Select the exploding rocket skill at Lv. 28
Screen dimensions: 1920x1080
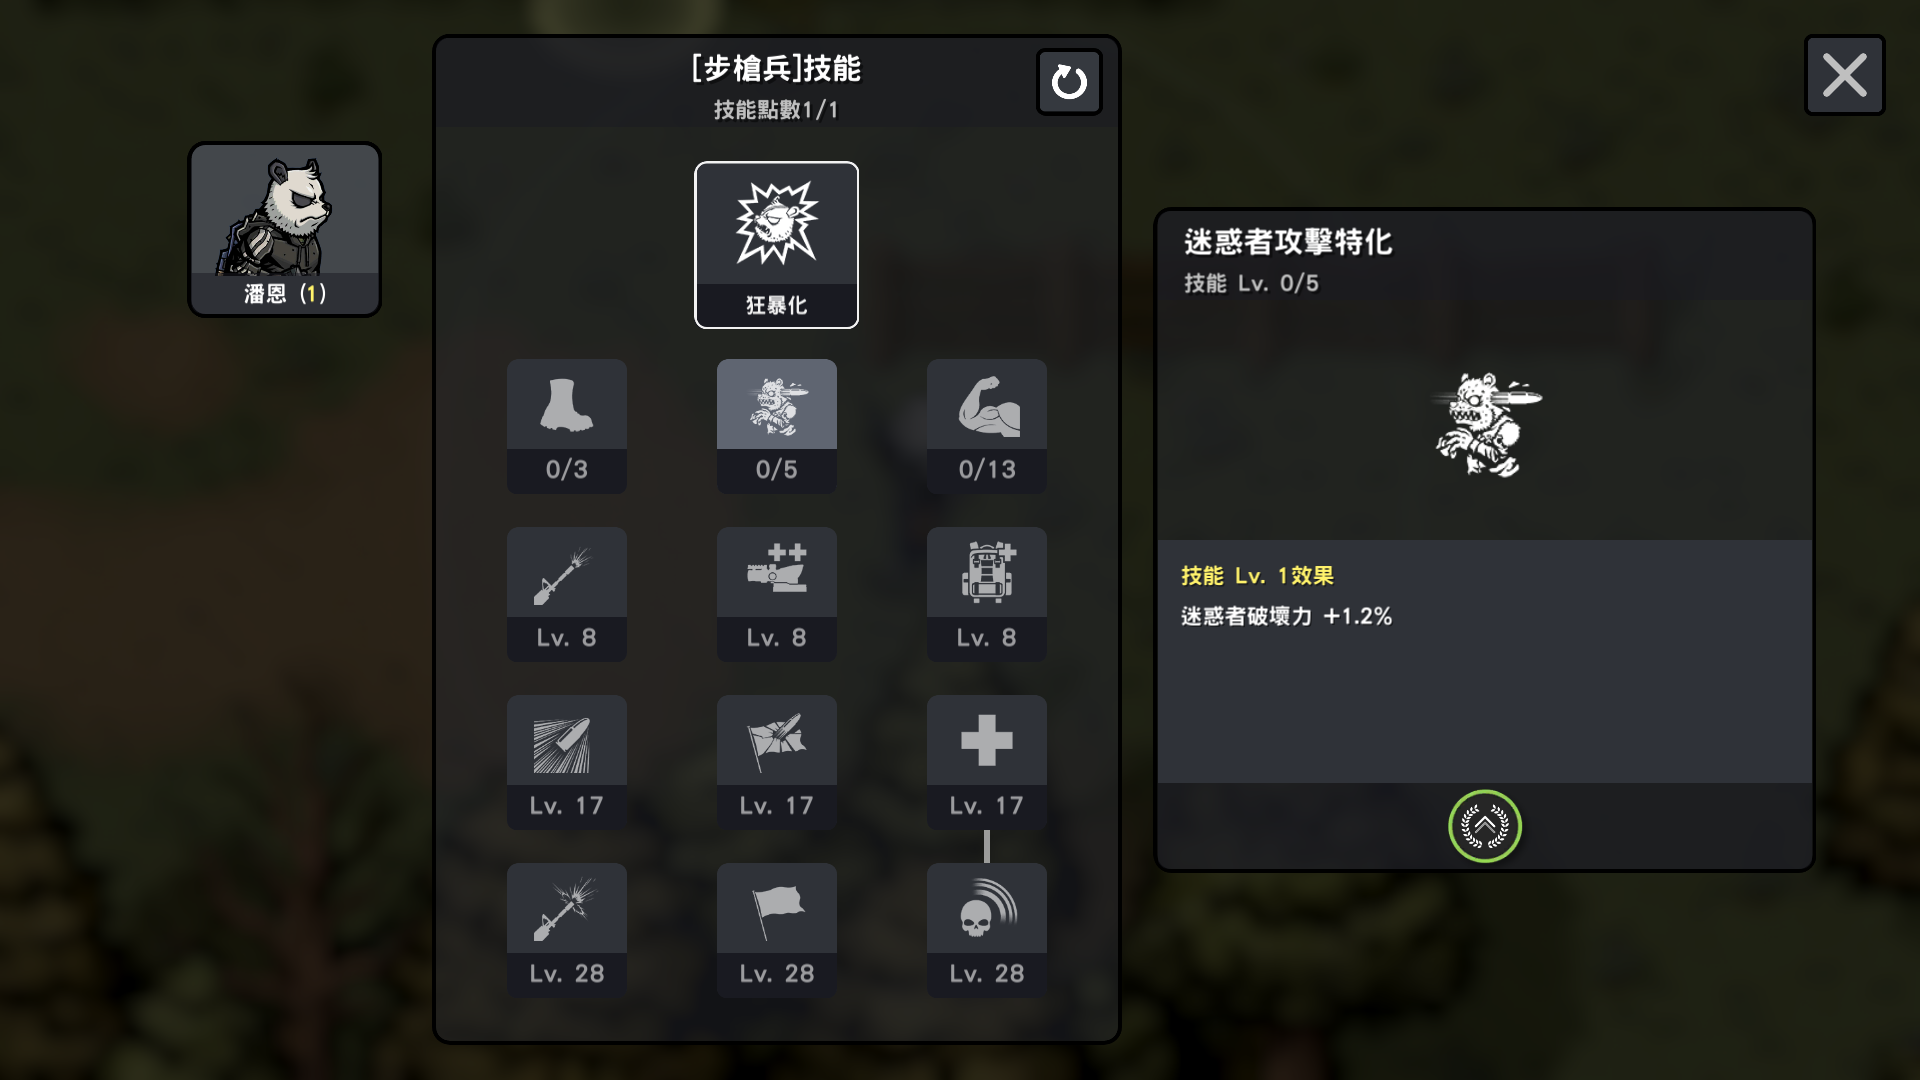(x=567, y=930)
